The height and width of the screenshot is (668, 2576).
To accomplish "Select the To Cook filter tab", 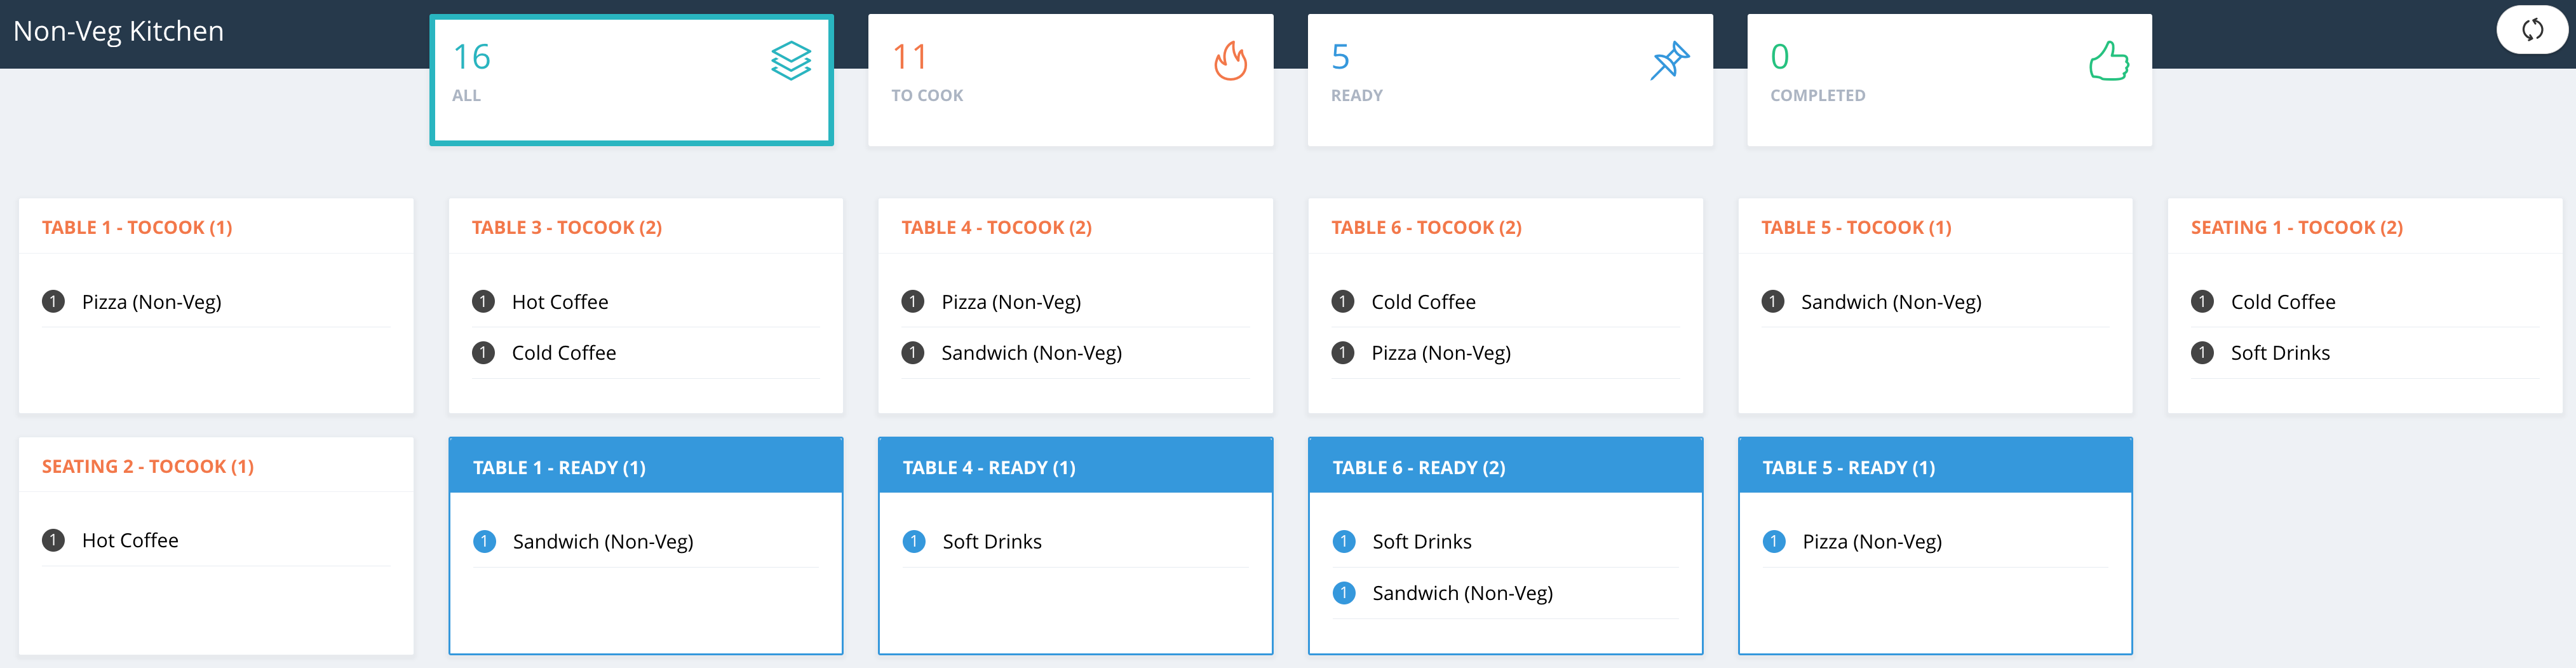I will point(1070,80).
